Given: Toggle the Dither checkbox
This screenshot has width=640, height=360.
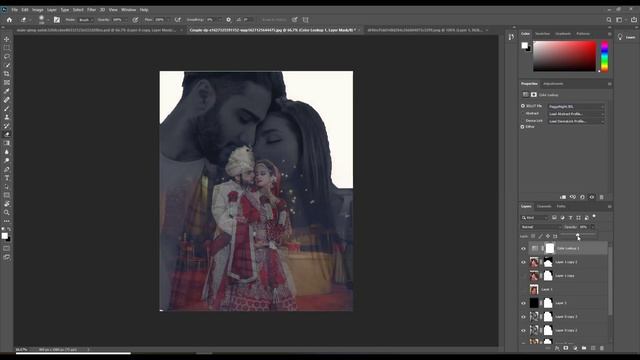Looking at the screenshot, I should [x=522, y=127].
